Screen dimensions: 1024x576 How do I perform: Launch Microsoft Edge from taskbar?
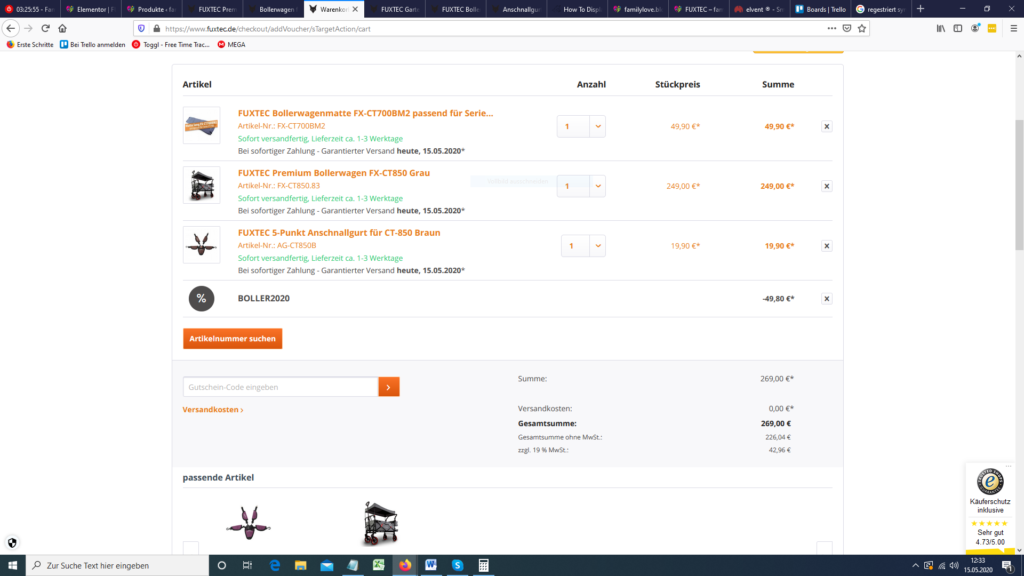coord(275,566)
